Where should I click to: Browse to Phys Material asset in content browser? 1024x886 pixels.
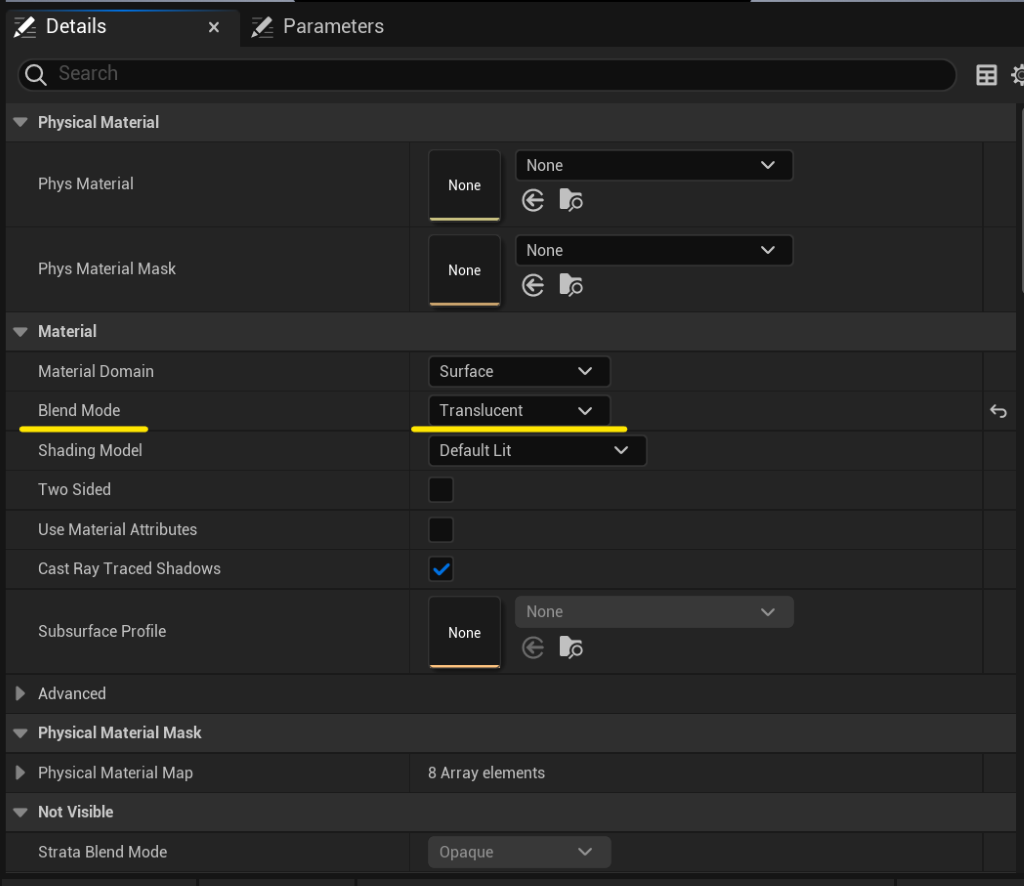(571, 200)
